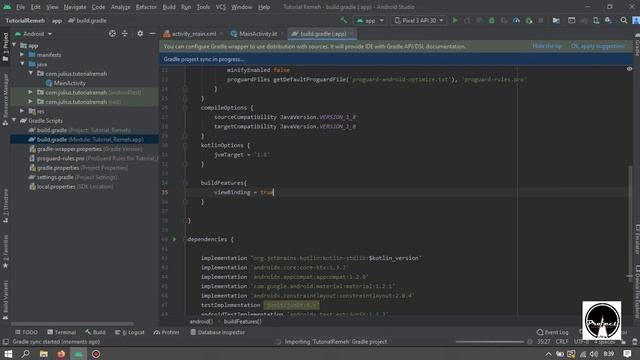Open the Event Log
640x360 pixels.
pyautogui.click(x=553, y=332)
